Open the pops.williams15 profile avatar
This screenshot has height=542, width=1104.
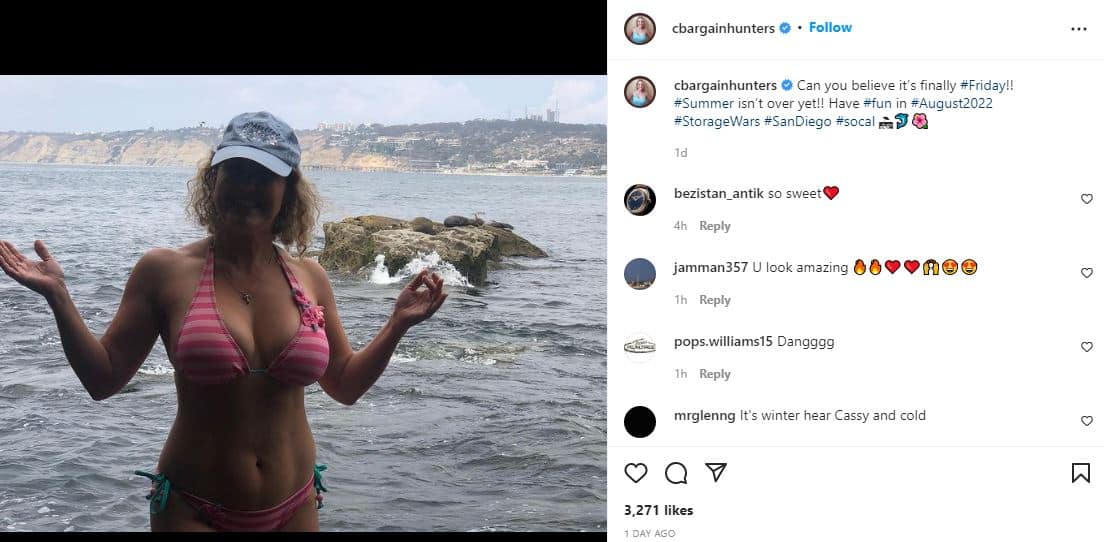tap(640, 347)
